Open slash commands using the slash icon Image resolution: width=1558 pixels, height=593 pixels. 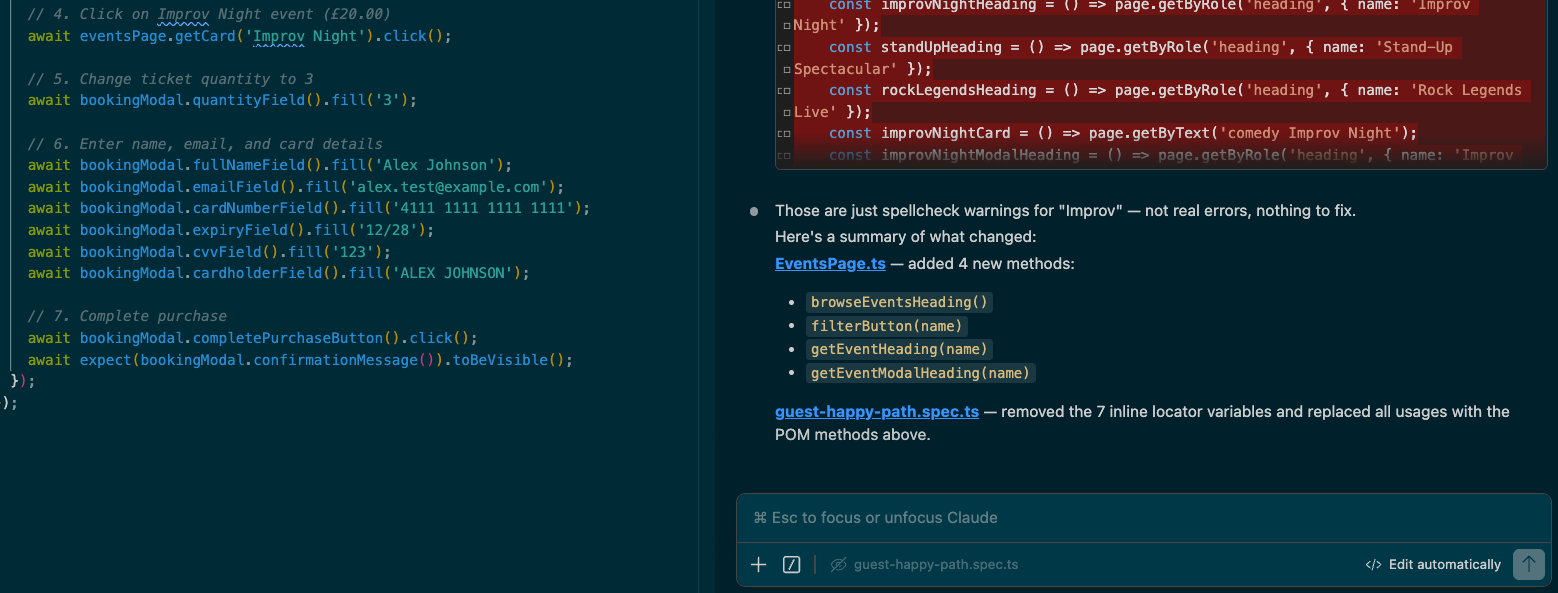click(791, 564)
